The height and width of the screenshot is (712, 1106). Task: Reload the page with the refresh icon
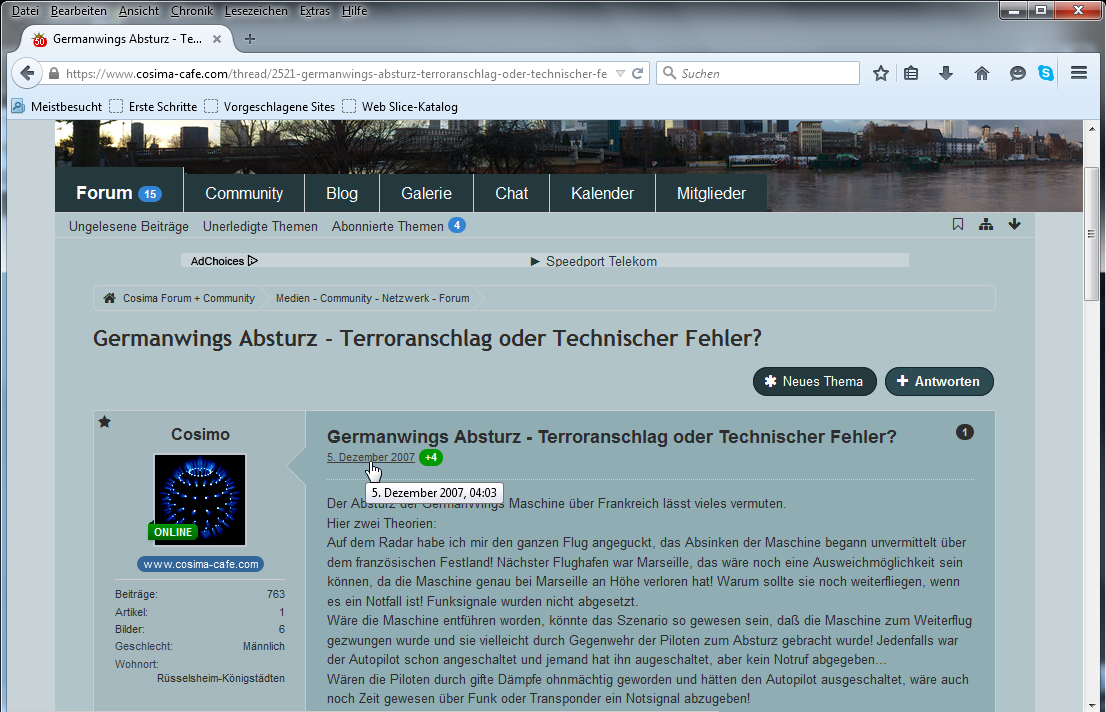click(x=637, y=73)
